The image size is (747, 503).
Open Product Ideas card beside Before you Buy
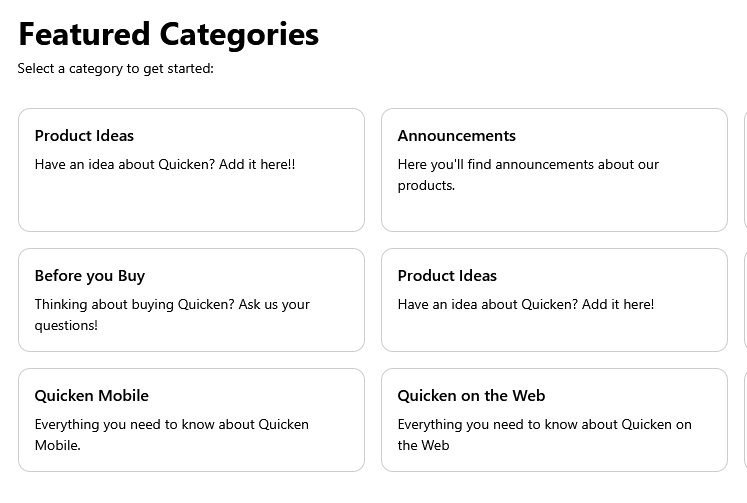[553, 300]
